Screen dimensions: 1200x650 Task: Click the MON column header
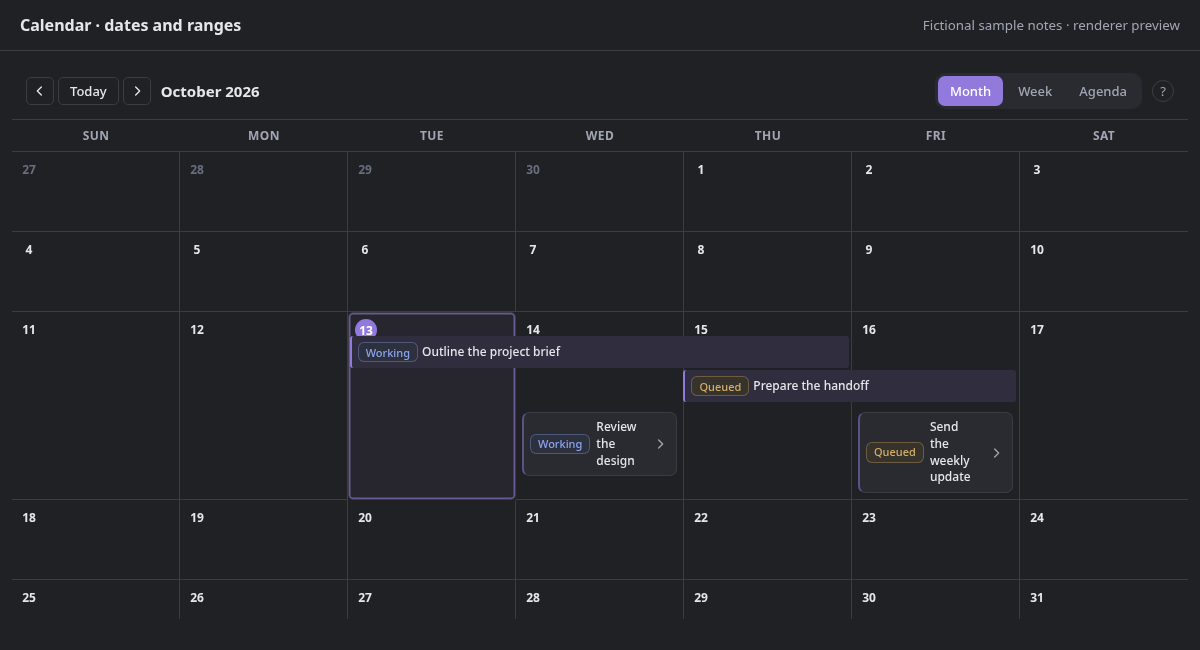pyautogui.click(x=264, y=136)
